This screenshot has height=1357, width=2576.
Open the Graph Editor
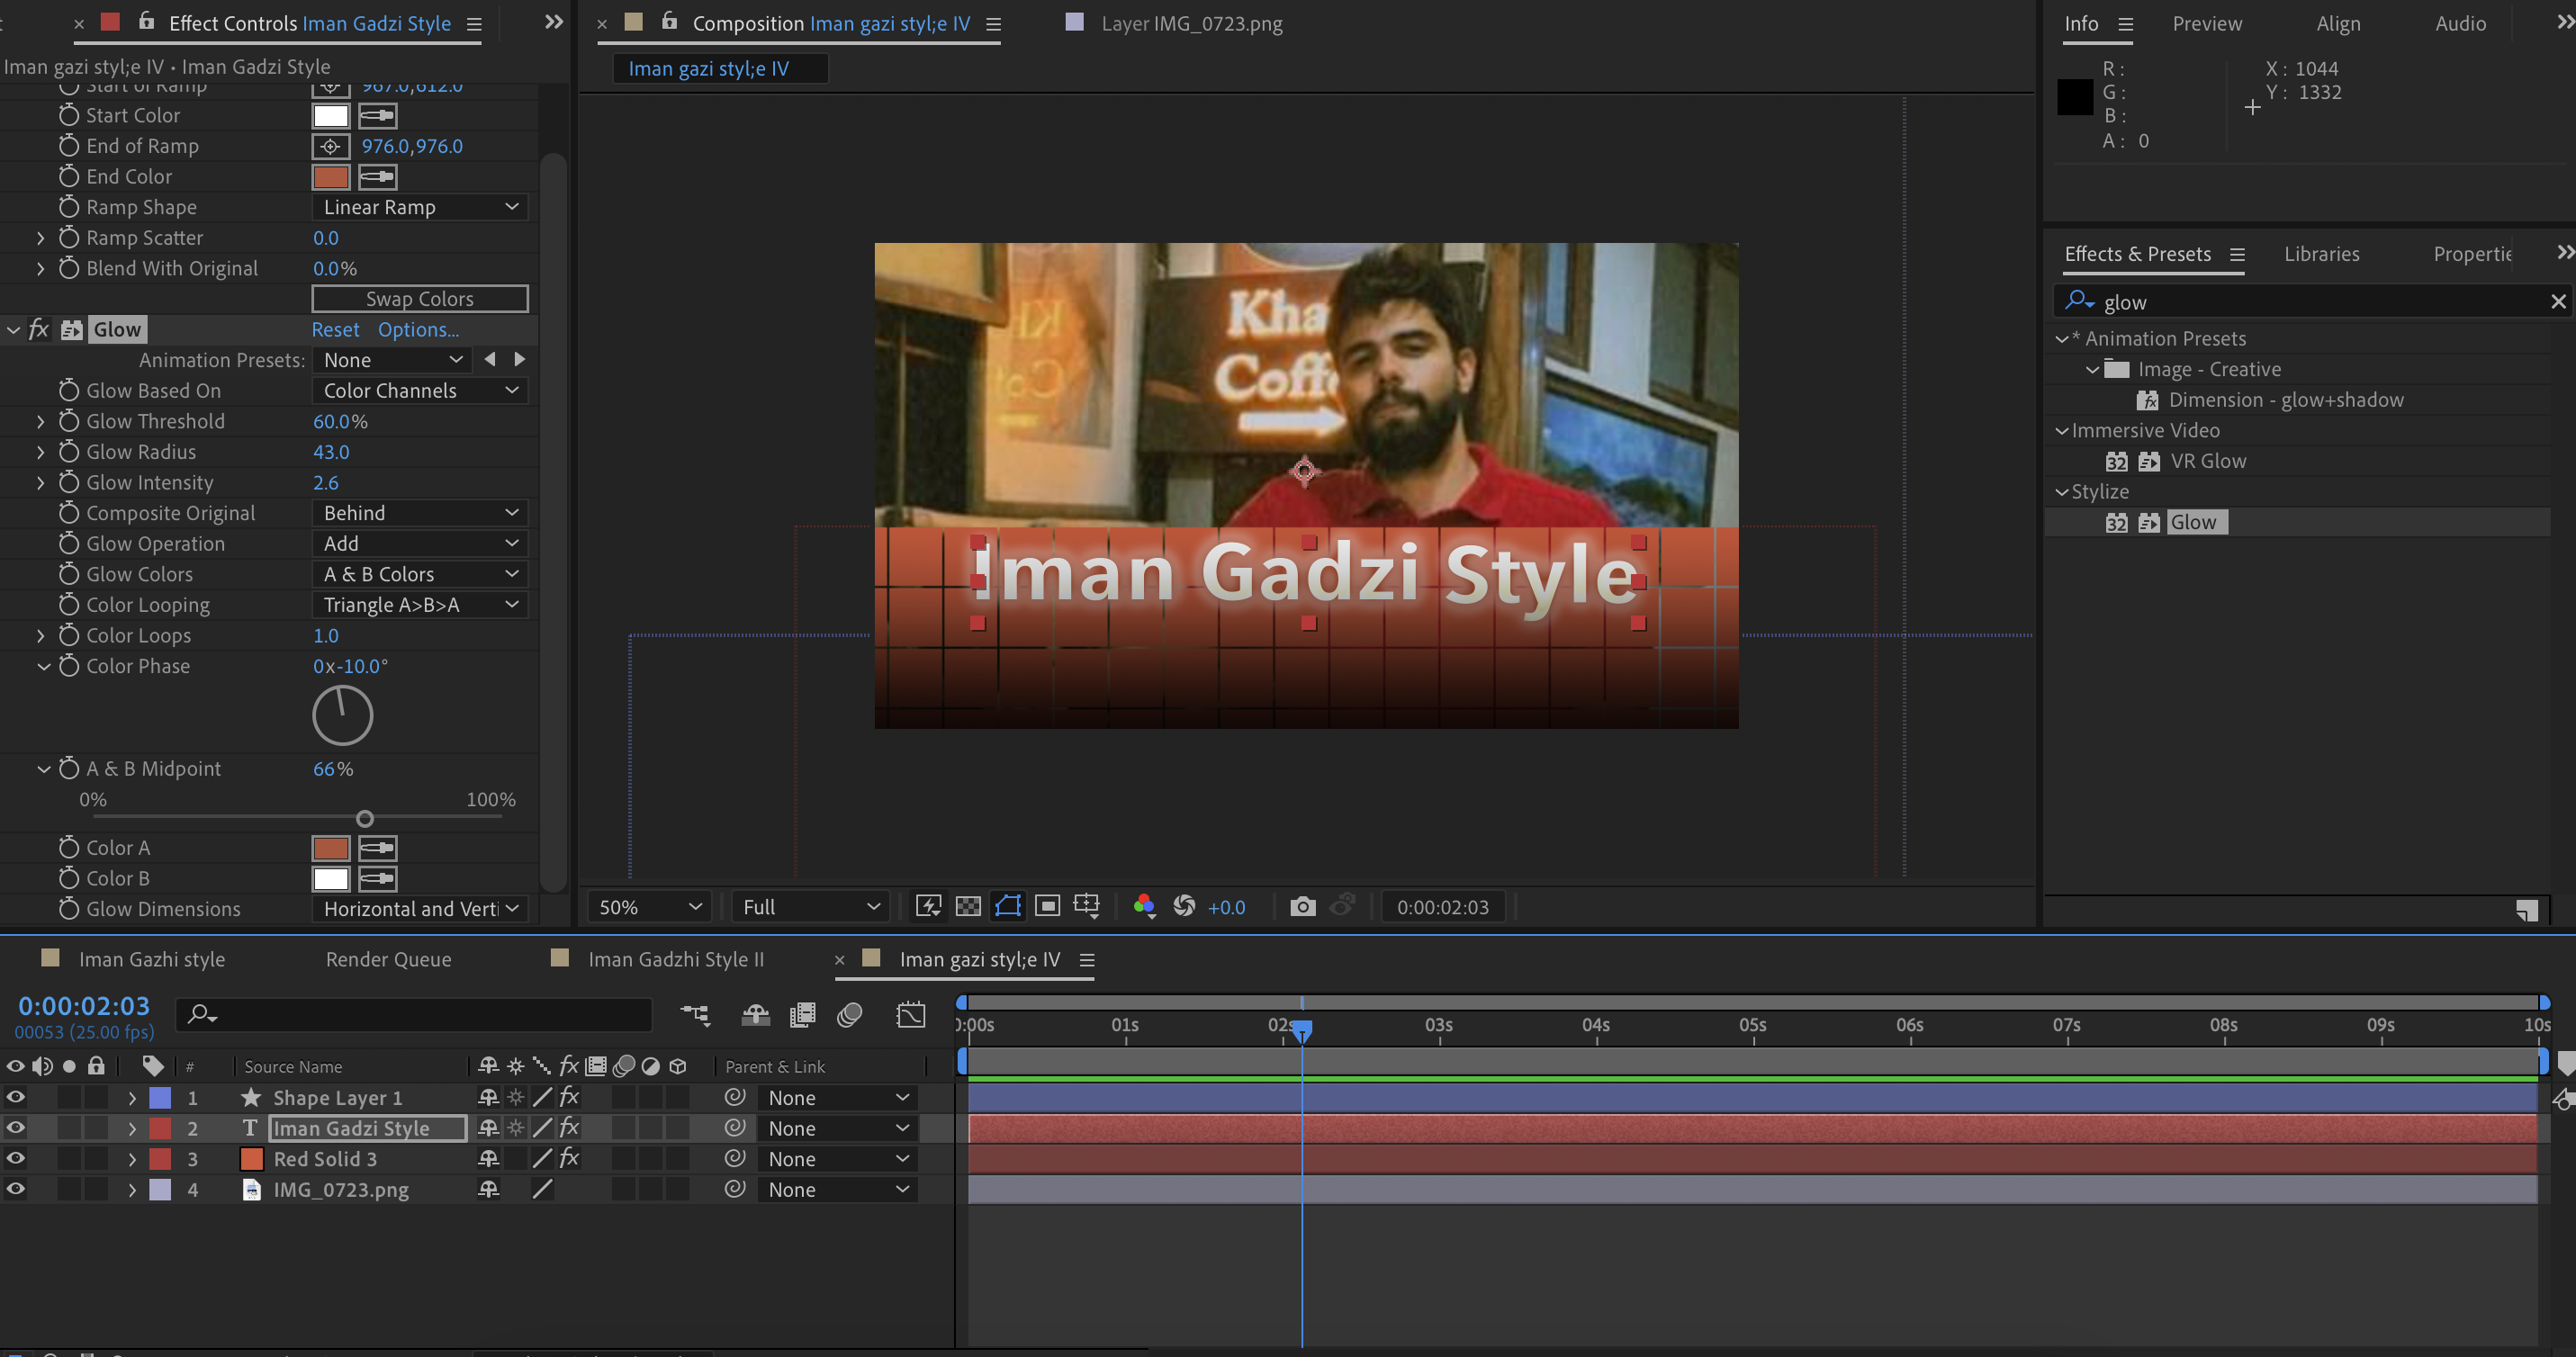(x=911, y=1015)
